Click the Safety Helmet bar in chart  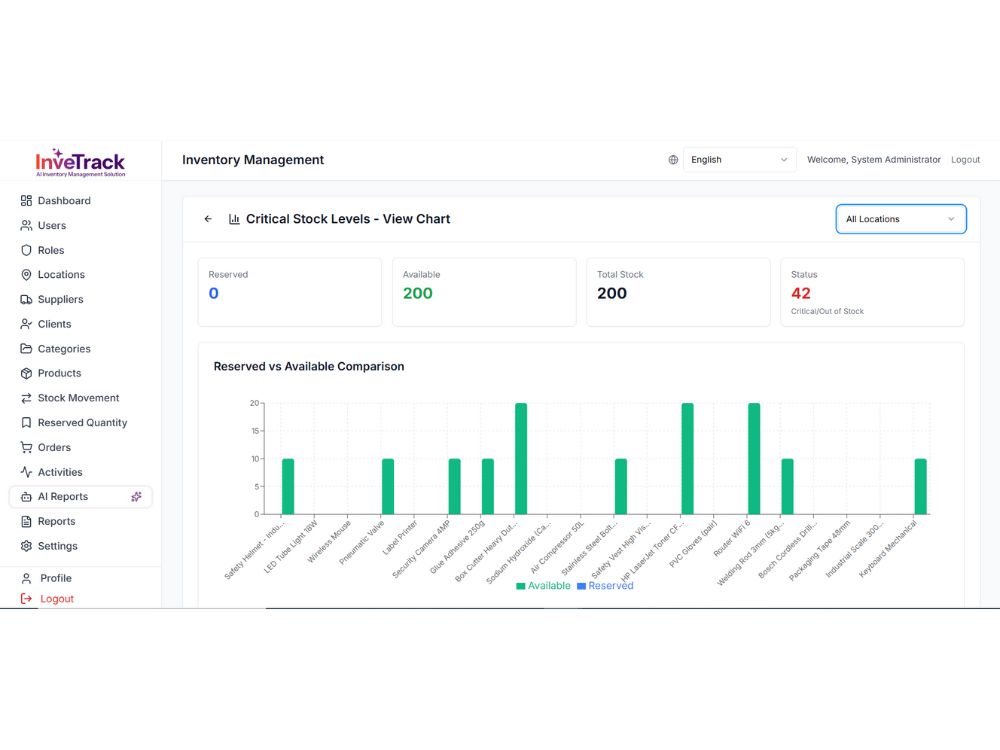click(288, 487)
